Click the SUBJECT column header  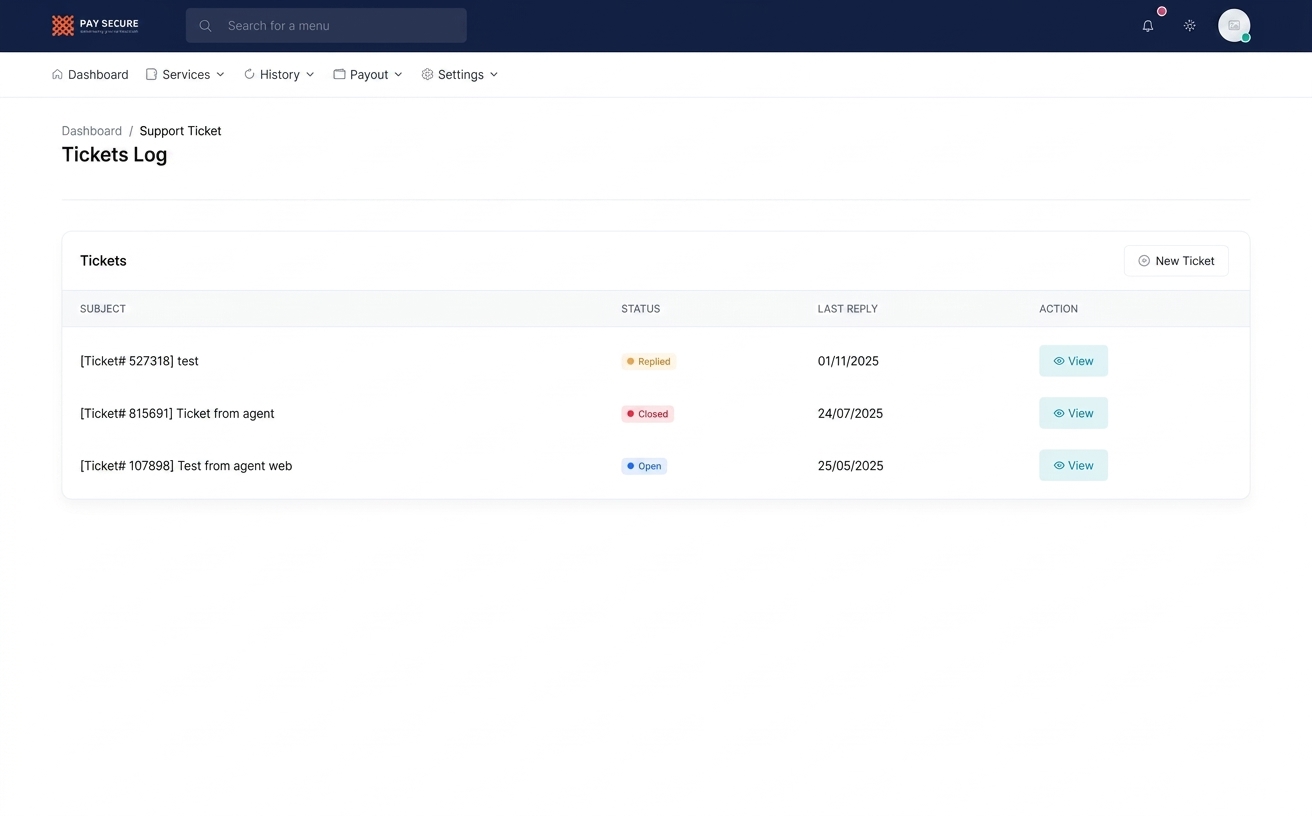[x=103, y=309]
